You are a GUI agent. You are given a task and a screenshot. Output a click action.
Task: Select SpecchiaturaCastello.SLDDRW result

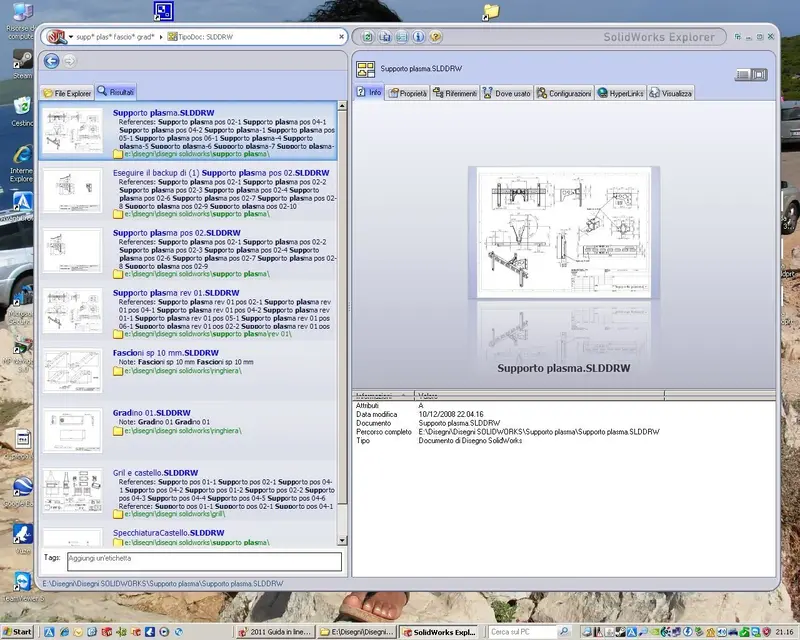[x=188, y=536]
